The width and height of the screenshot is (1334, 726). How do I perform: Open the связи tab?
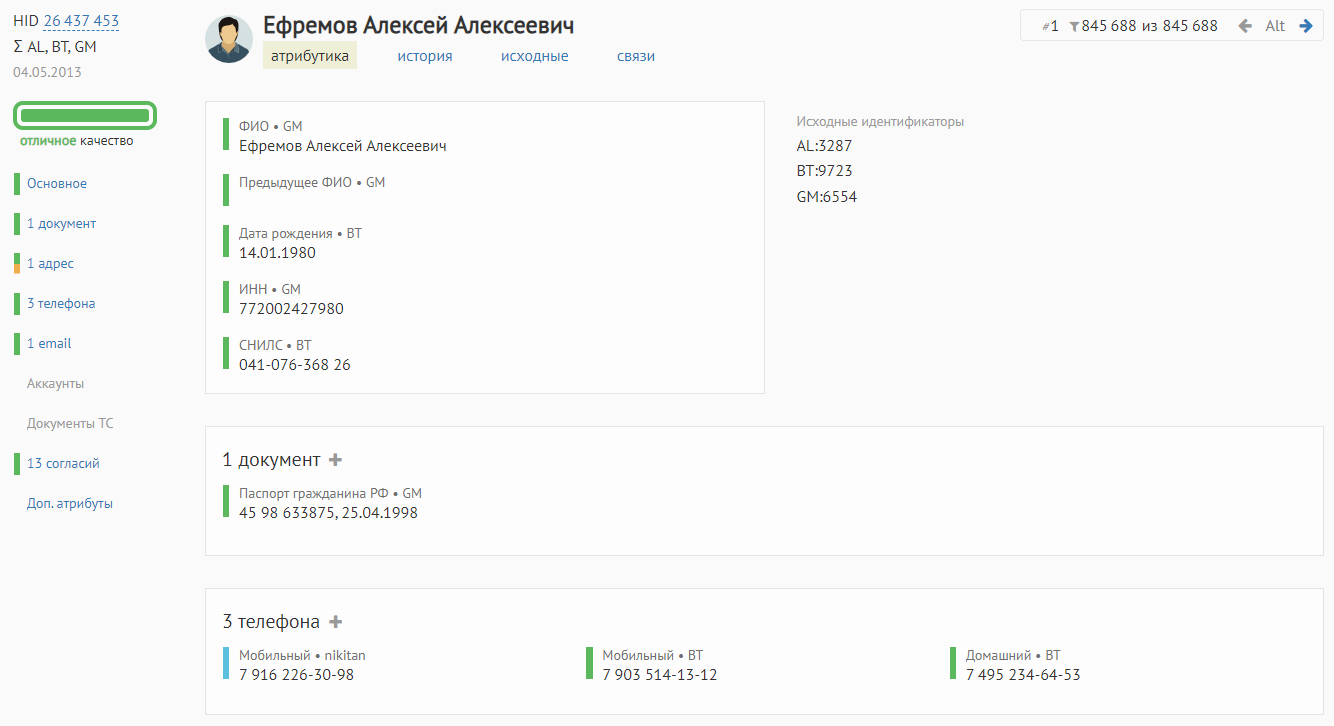coord(636,56)
